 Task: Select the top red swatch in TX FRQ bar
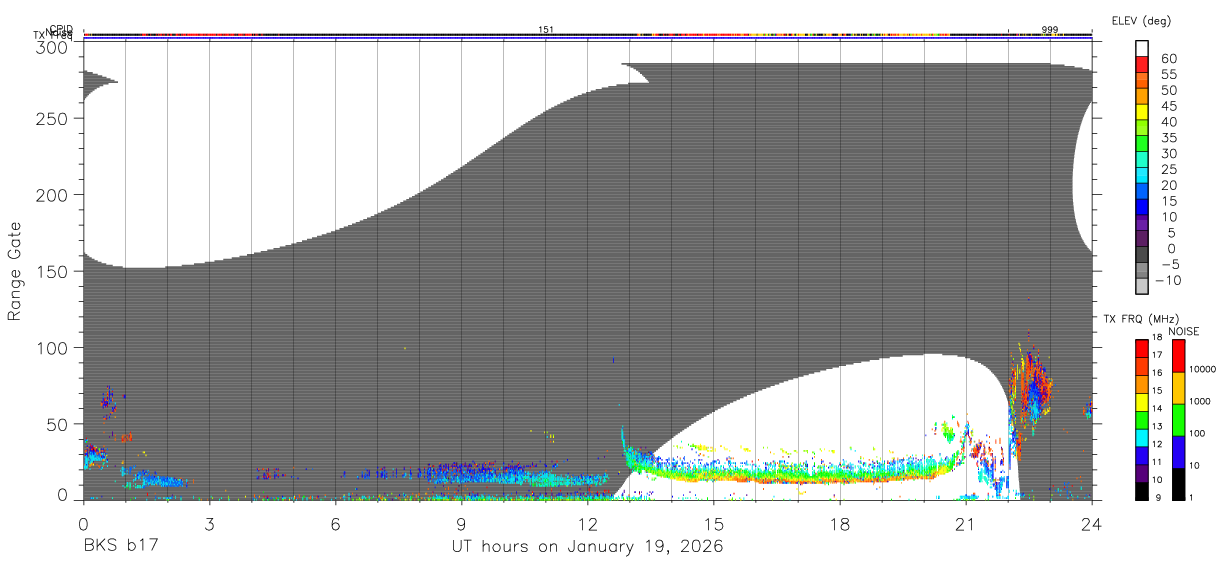point(1142,348)
